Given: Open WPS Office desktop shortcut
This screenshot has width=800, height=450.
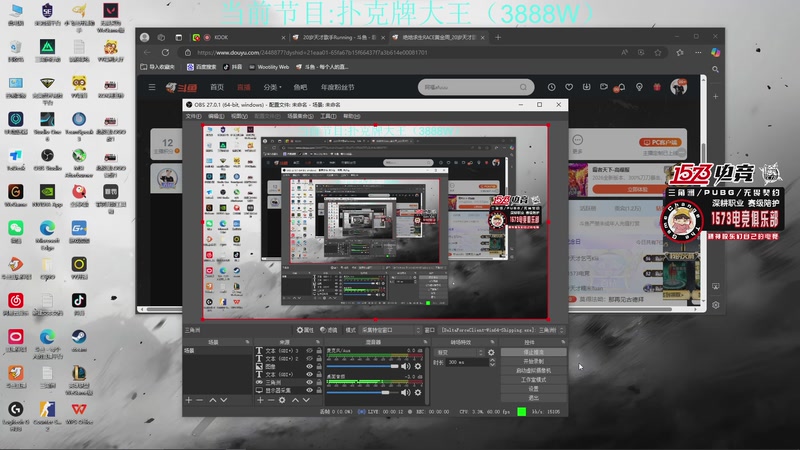Looking at the screenshot, I should point(79,413).
